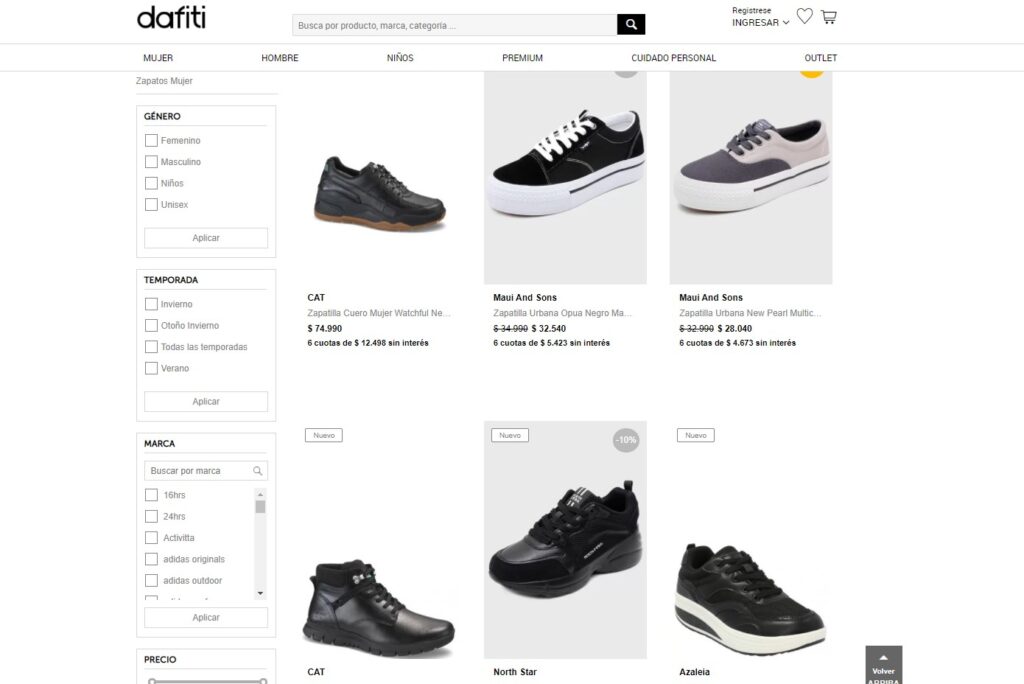Click price $ 74.990
The width and height of the screenshot is (1024, 684).
[x=325, y=329]
